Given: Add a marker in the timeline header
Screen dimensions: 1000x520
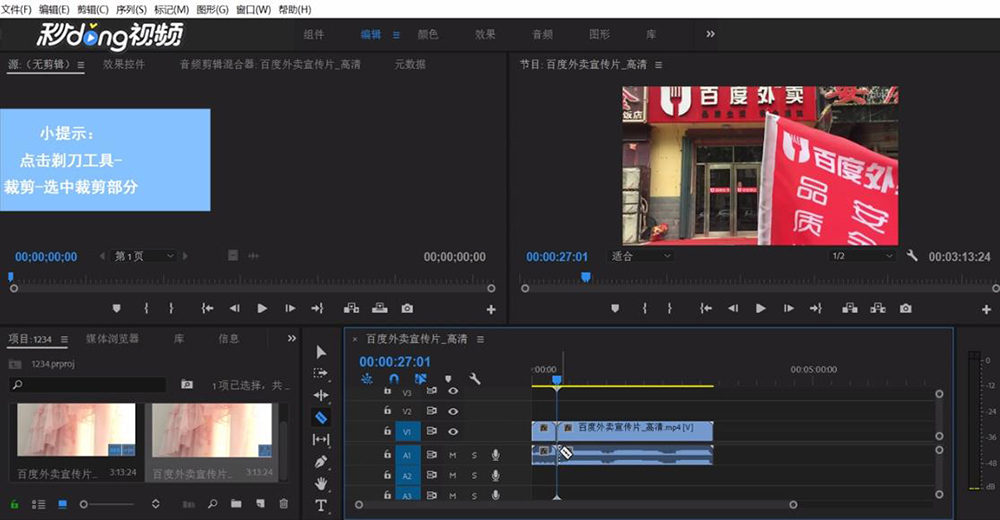Looking at the screenshot, I should point(448,379).
